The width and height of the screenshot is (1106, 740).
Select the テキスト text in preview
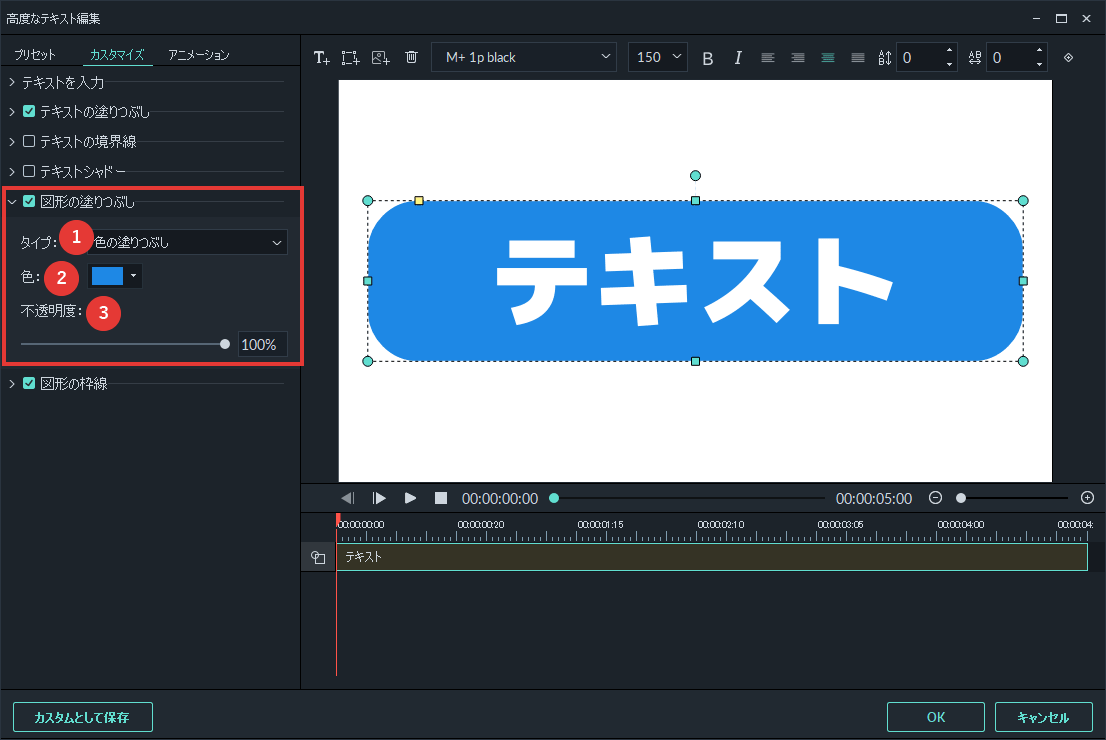pos(695,281)
